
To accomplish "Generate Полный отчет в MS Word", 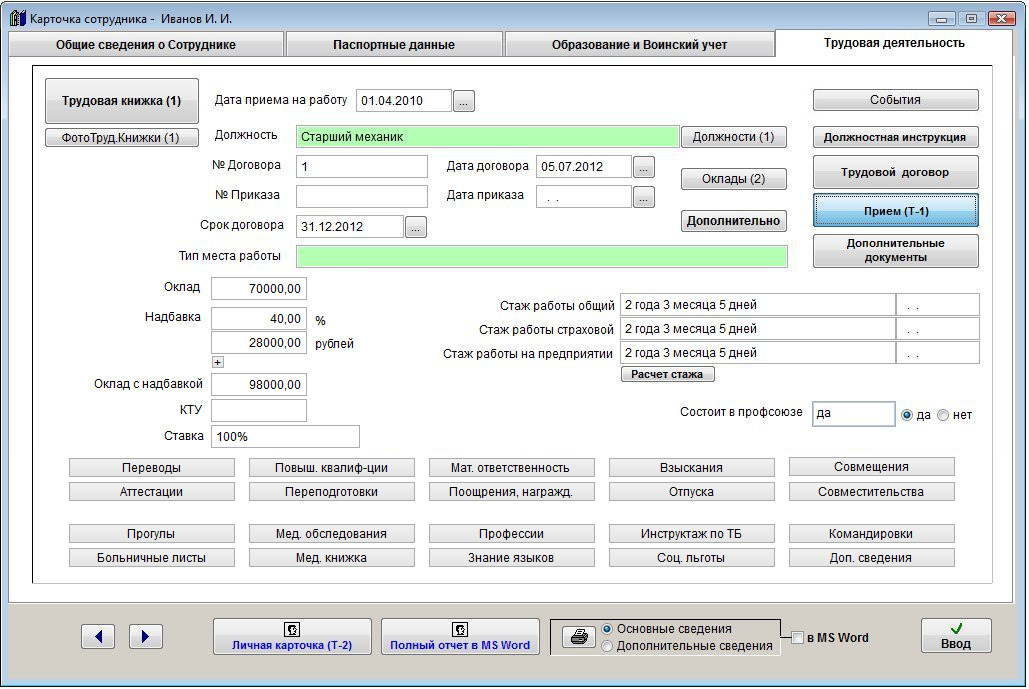I will click(460, 636).
